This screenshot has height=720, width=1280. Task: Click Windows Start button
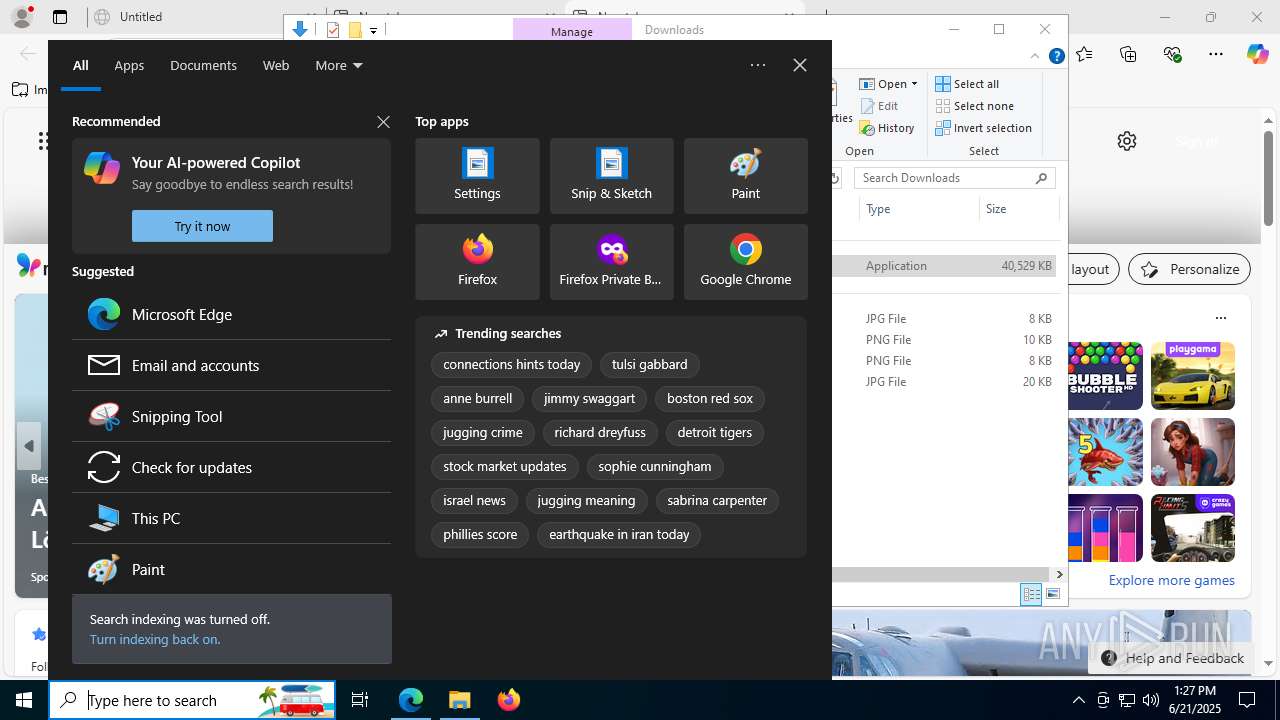pos(24,700)
